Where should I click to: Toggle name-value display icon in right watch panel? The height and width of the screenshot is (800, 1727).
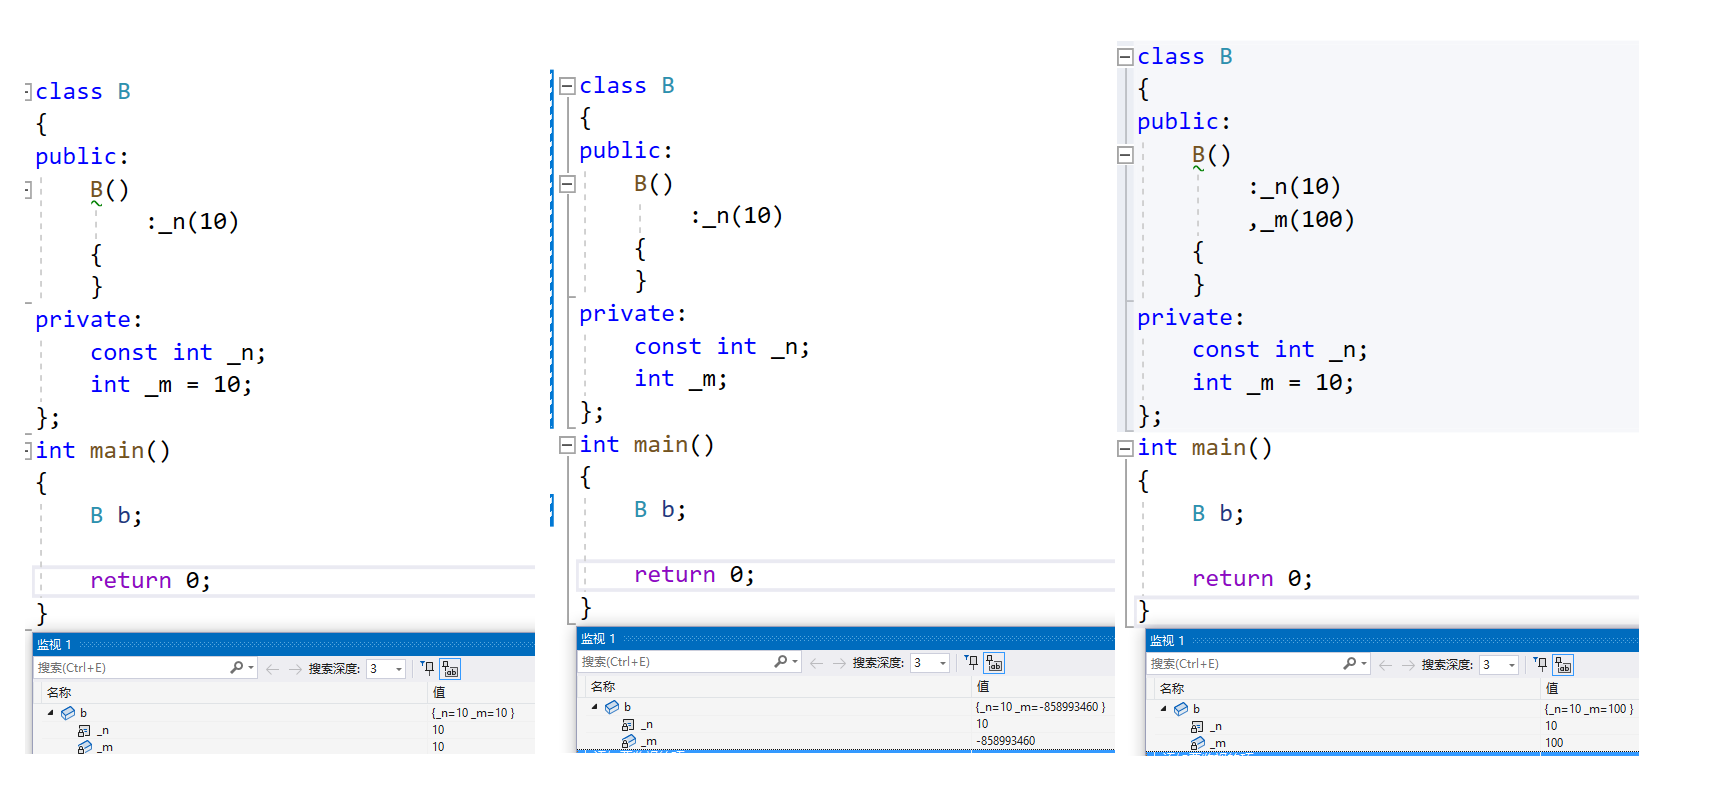click(1563, 665)
